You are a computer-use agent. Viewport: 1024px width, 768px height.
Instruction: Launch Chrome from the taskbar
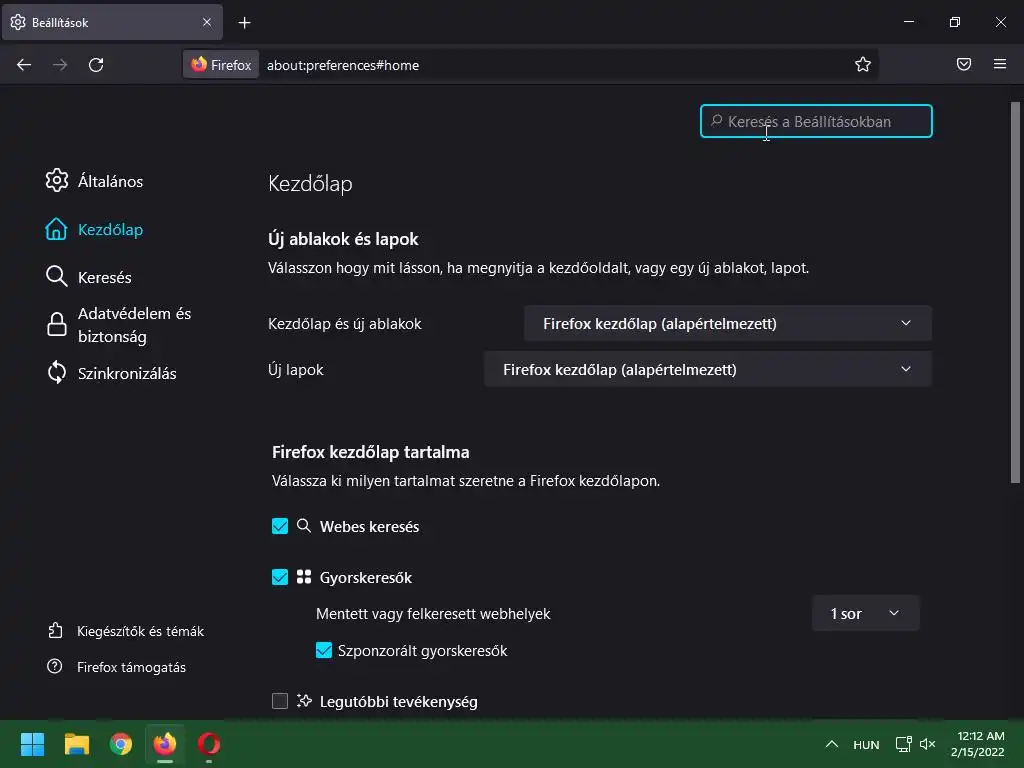(x=121, y=744)
